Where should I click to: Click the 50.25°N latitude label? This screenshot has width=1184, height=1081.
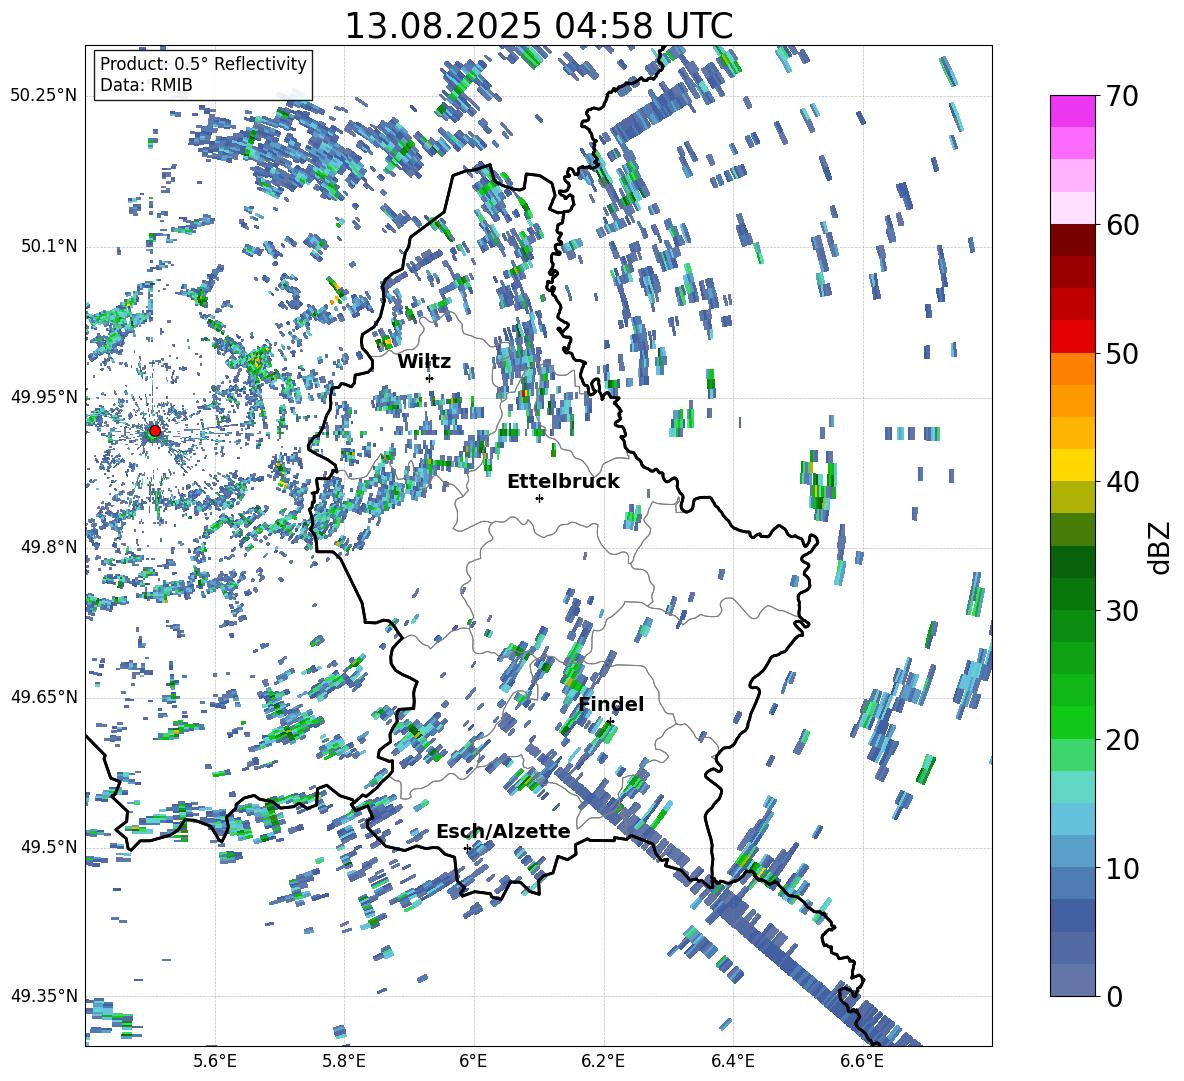44,96
